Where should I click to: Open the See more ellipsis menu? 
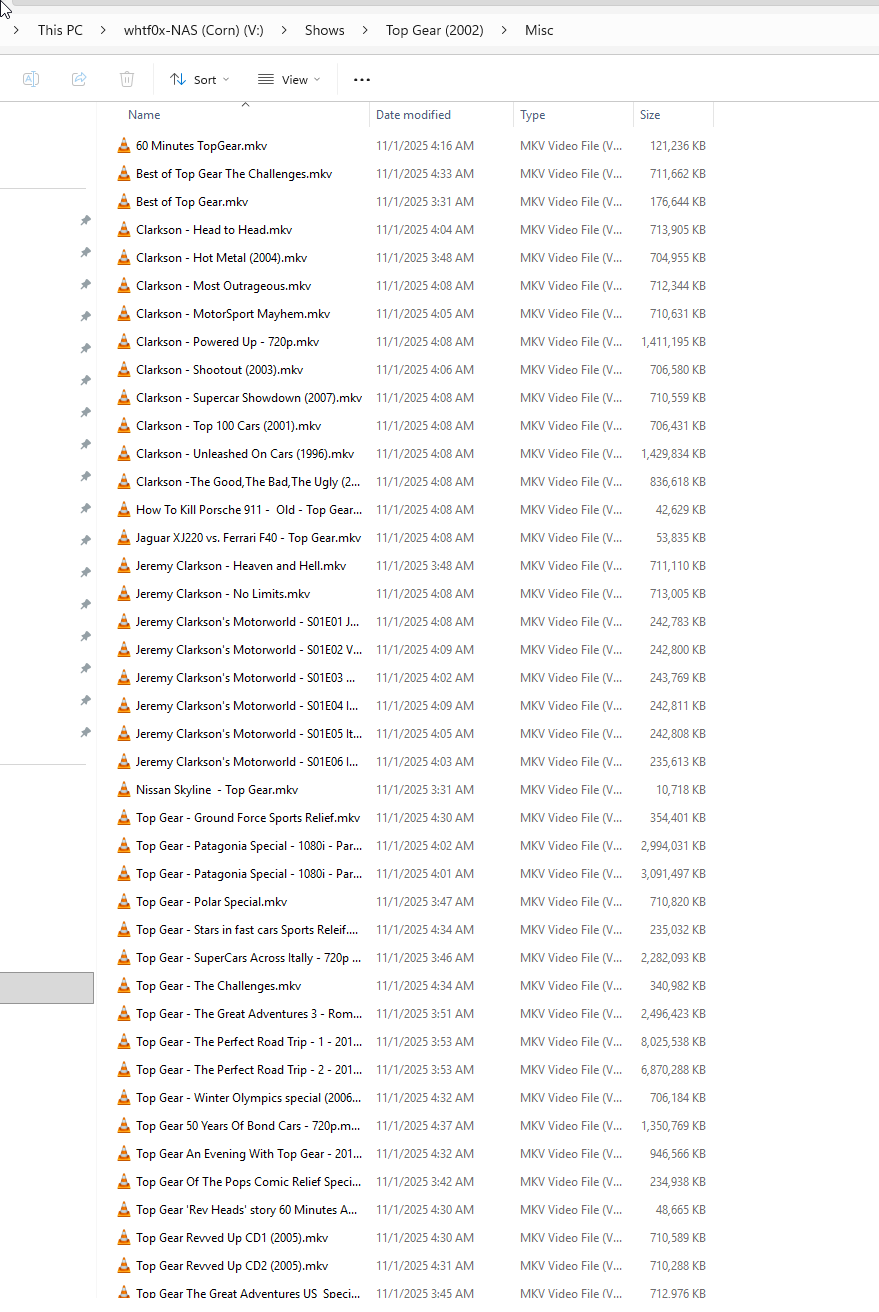362,80
